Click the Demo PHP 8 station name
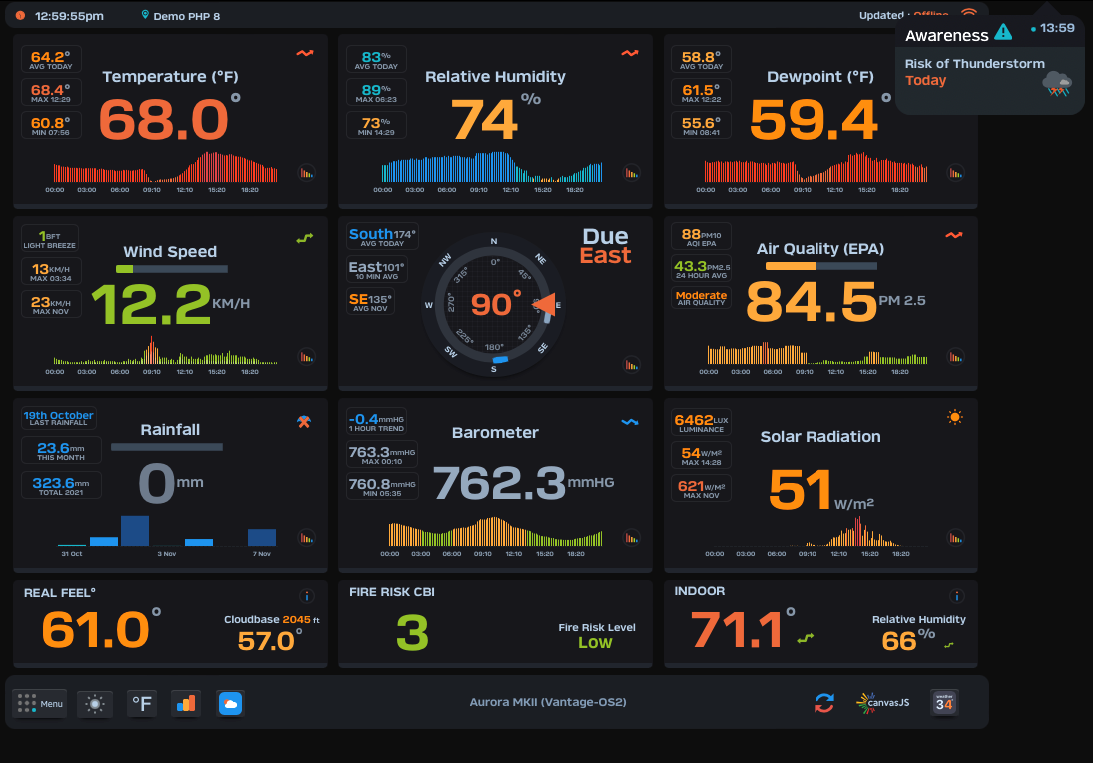1093x763 pixels. click(x=187, y=16)
